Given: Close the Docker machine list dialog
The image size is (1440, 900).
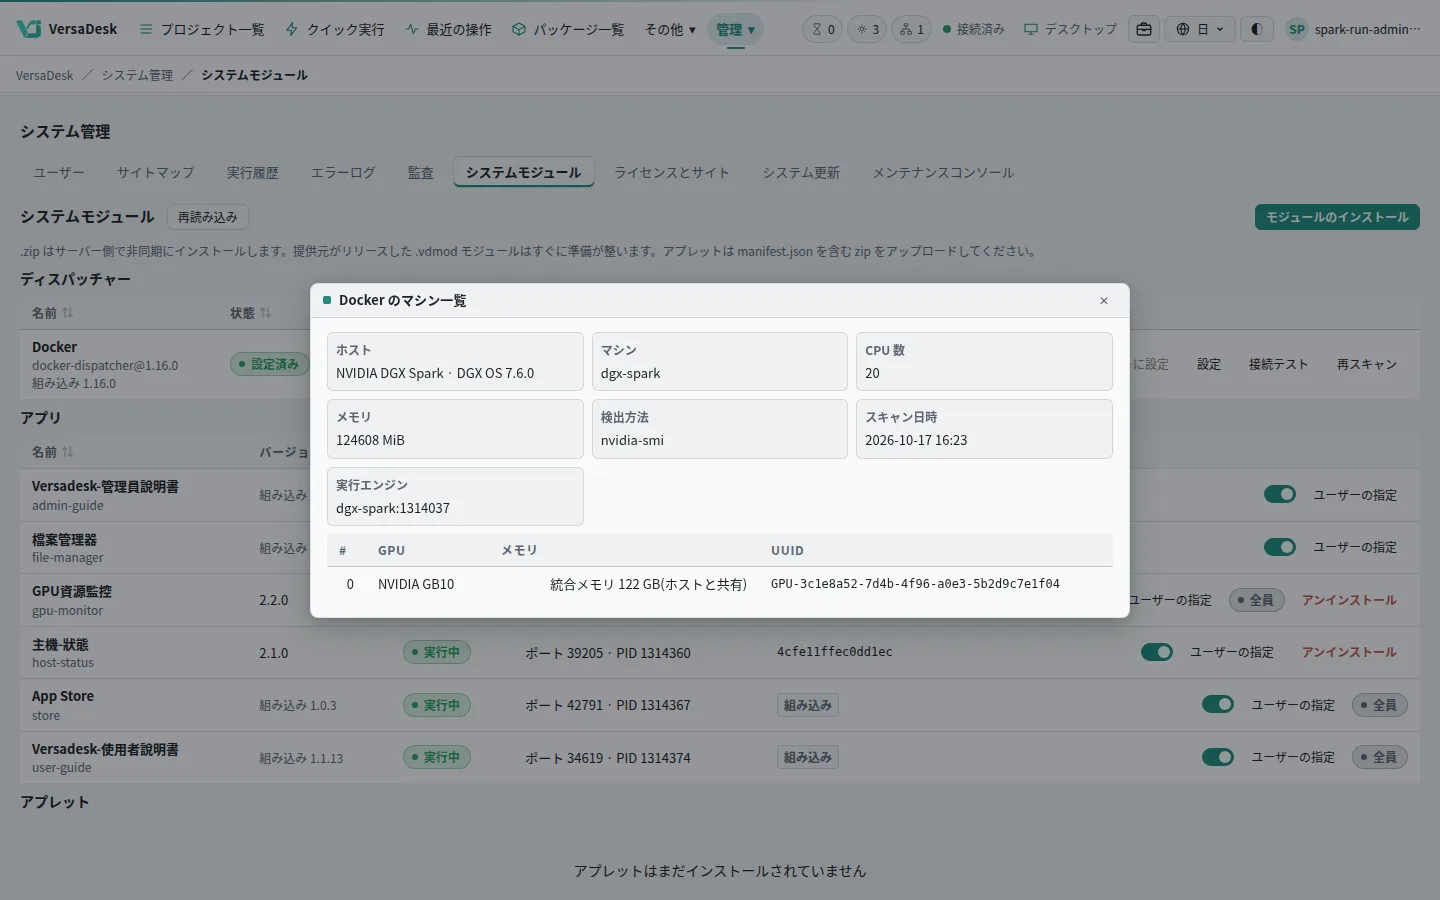Looking at the screenshot, I should (1104, 301).
